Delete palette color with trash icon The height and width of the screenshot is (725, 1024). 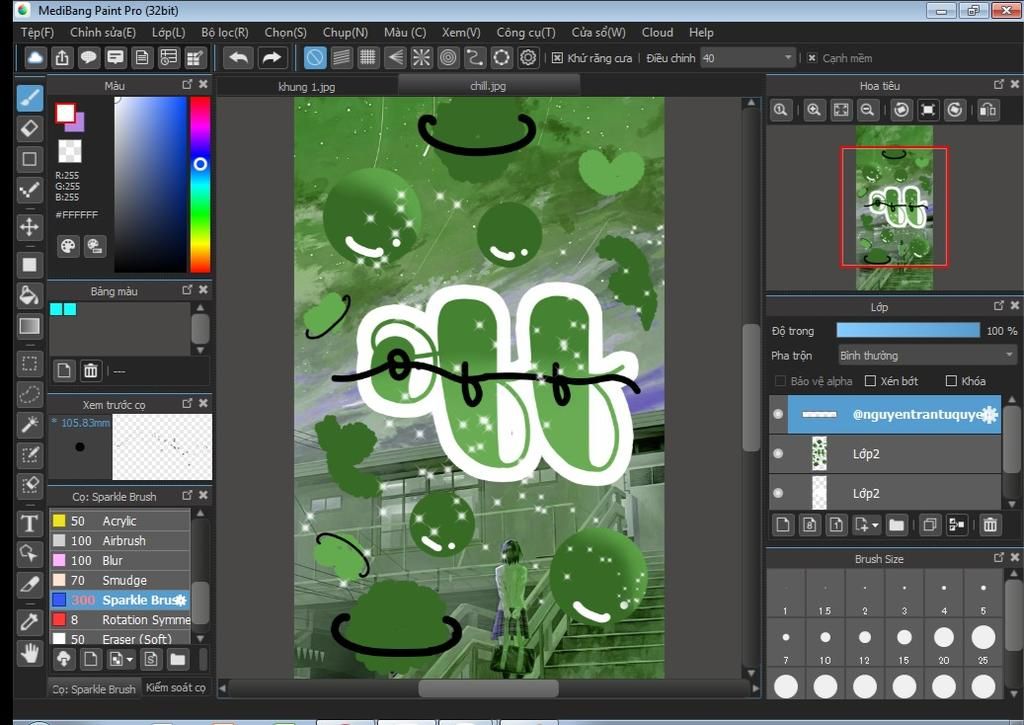[x=90, y=371]
